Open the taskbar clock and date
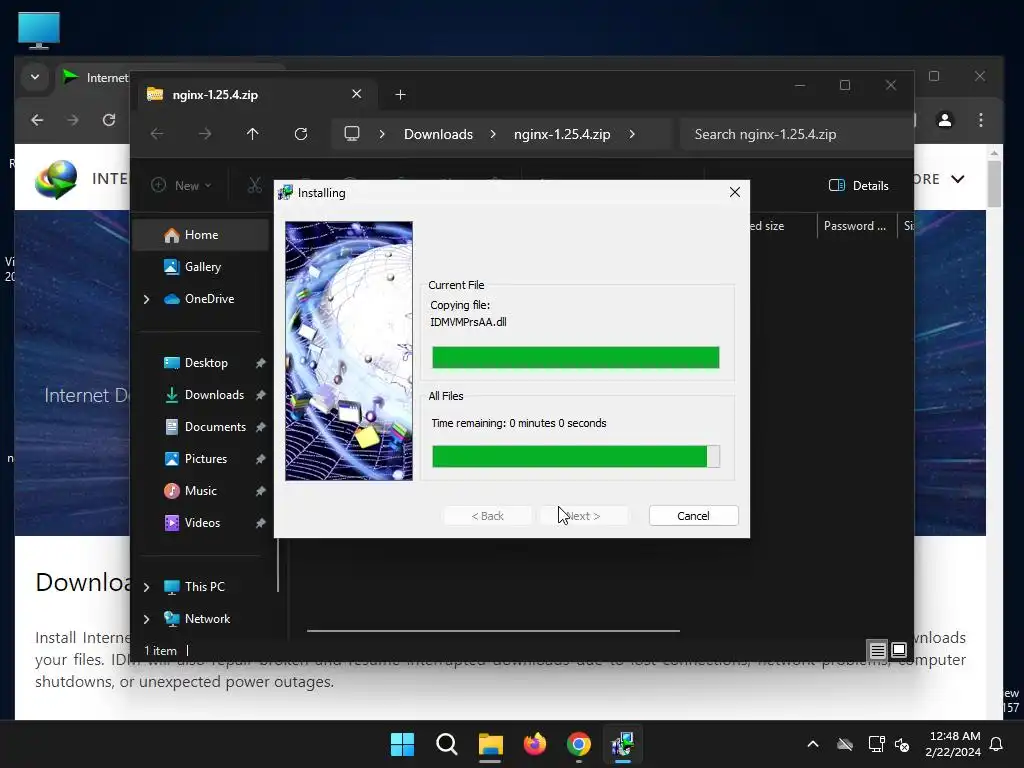Image resolution: width=1024 pixels, height=768 pixels. [953, 744]
